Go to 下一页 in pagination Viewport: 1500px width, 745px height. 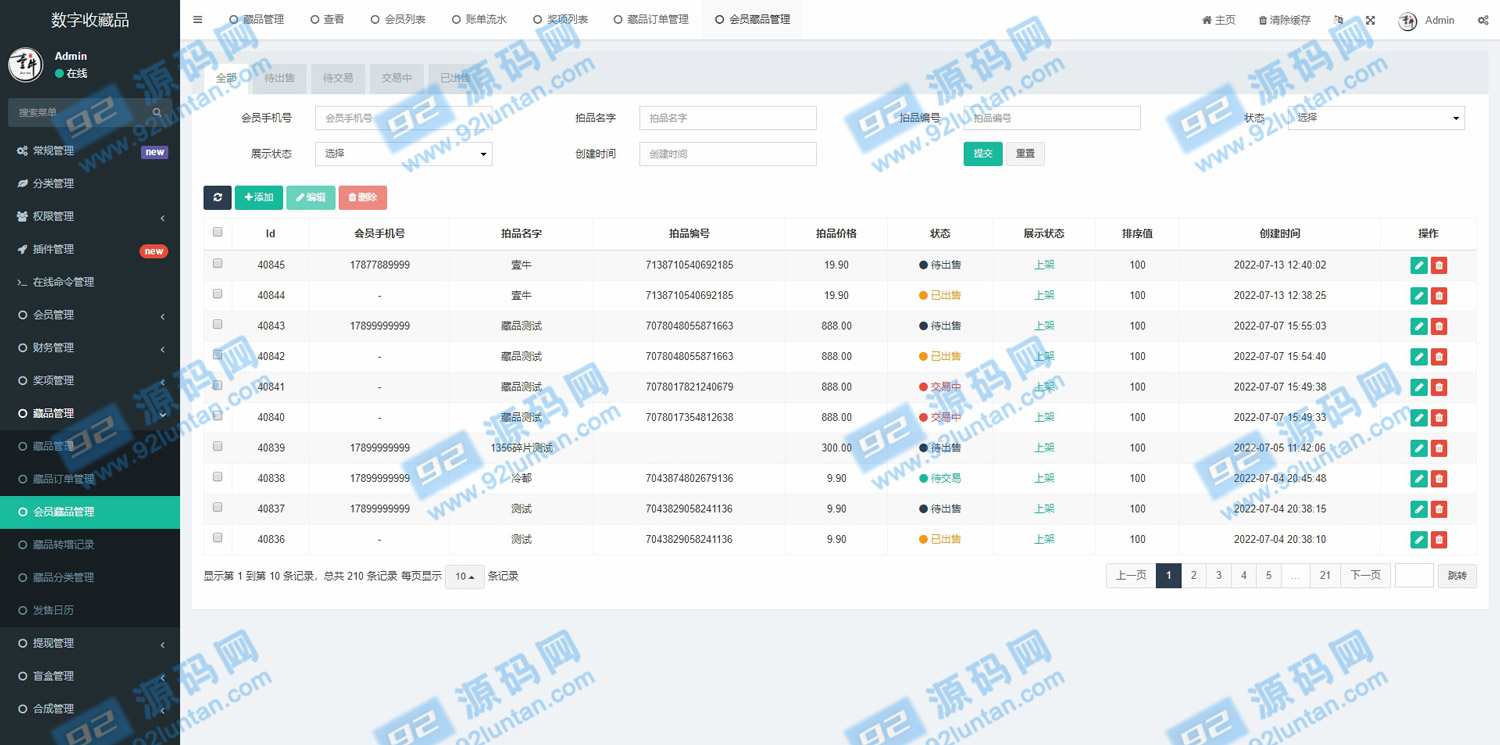coord(1364,576)
